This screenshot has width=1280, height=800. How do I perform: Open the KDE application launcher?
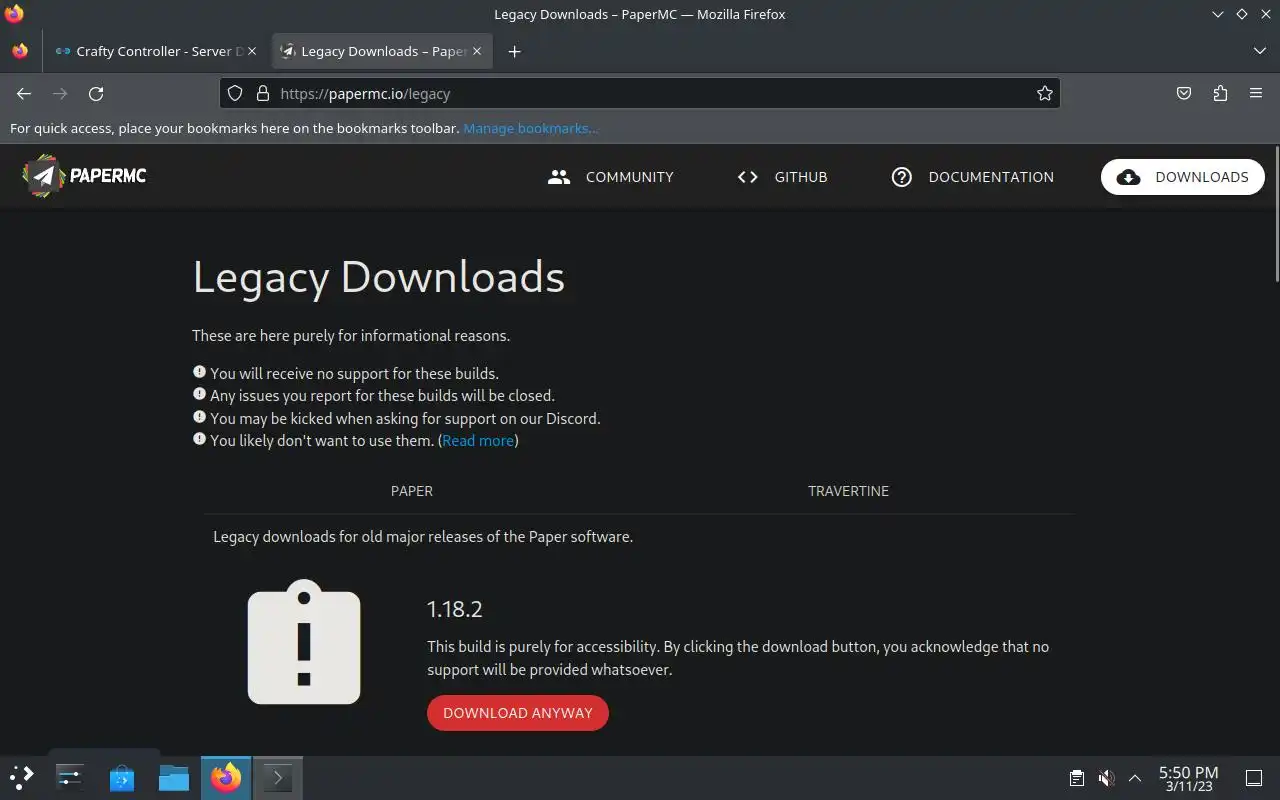coord(21,777)
